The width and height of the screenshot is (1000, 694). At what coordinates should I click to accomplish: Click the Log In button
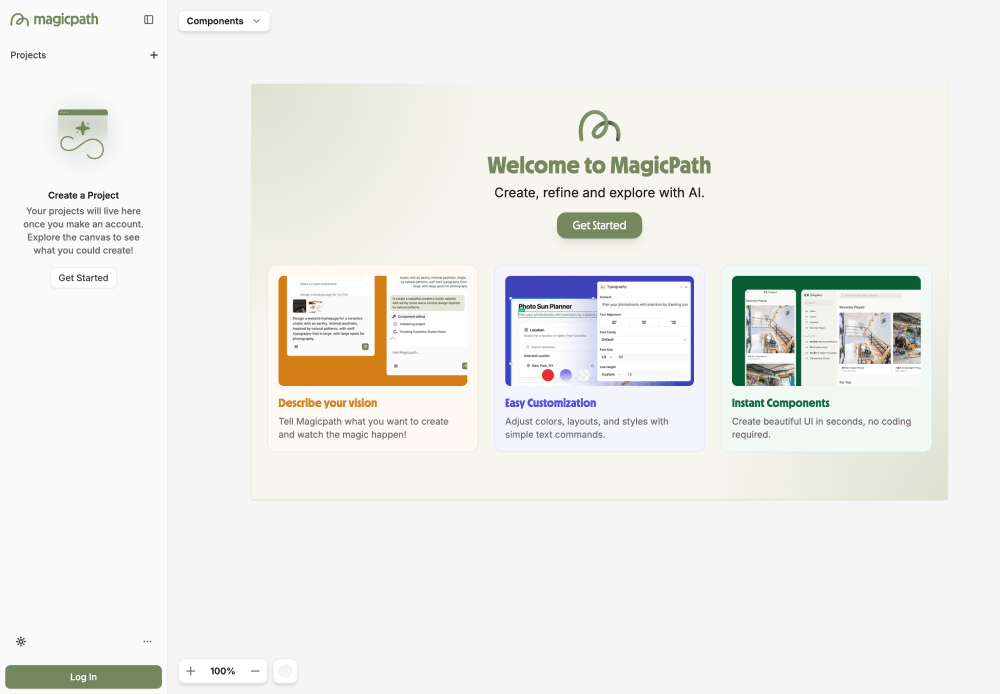[84, 677]
